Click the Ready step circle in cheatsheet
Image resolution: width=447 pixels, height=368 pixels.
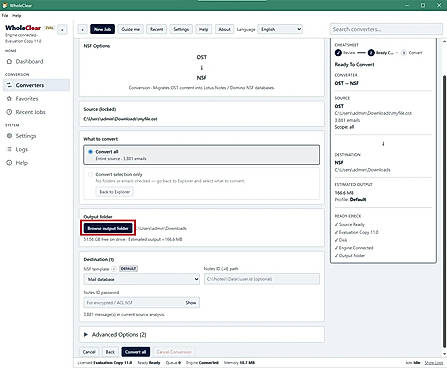coord(371,53)
